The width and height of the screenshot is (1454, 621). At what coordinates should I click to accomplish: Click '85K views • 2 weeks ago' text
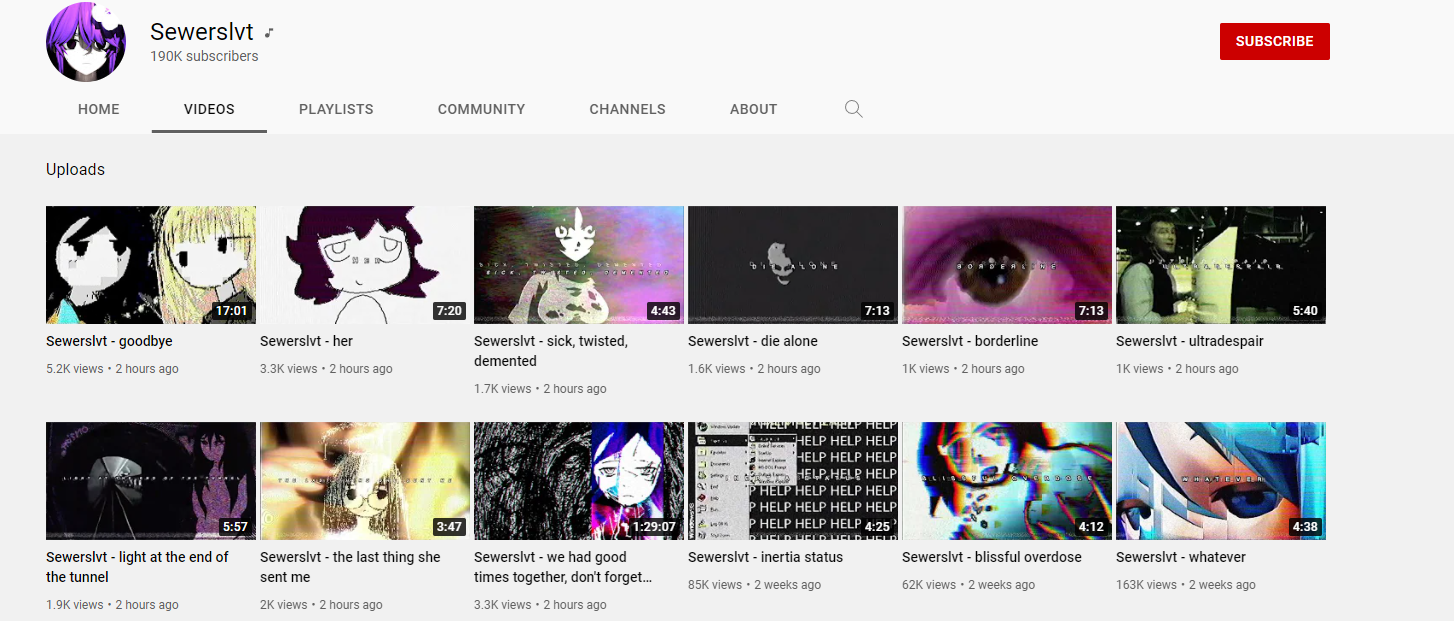pos(755,585)
